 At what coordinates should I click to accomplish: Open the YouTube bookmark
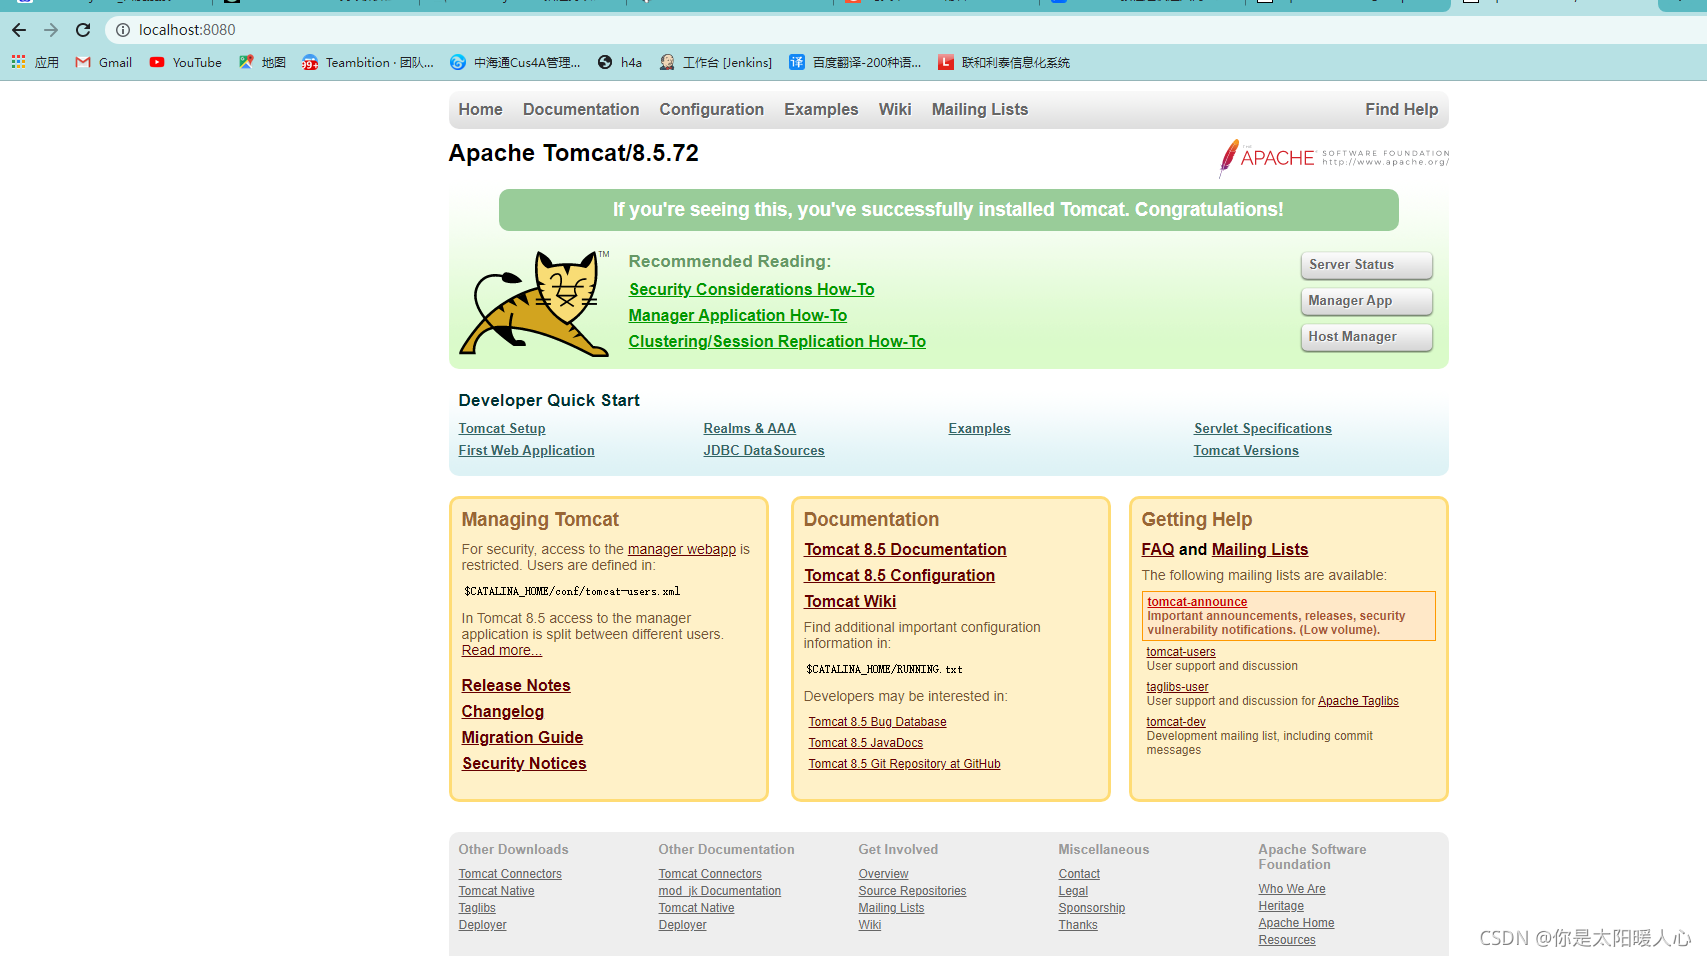tap(186, 62)
